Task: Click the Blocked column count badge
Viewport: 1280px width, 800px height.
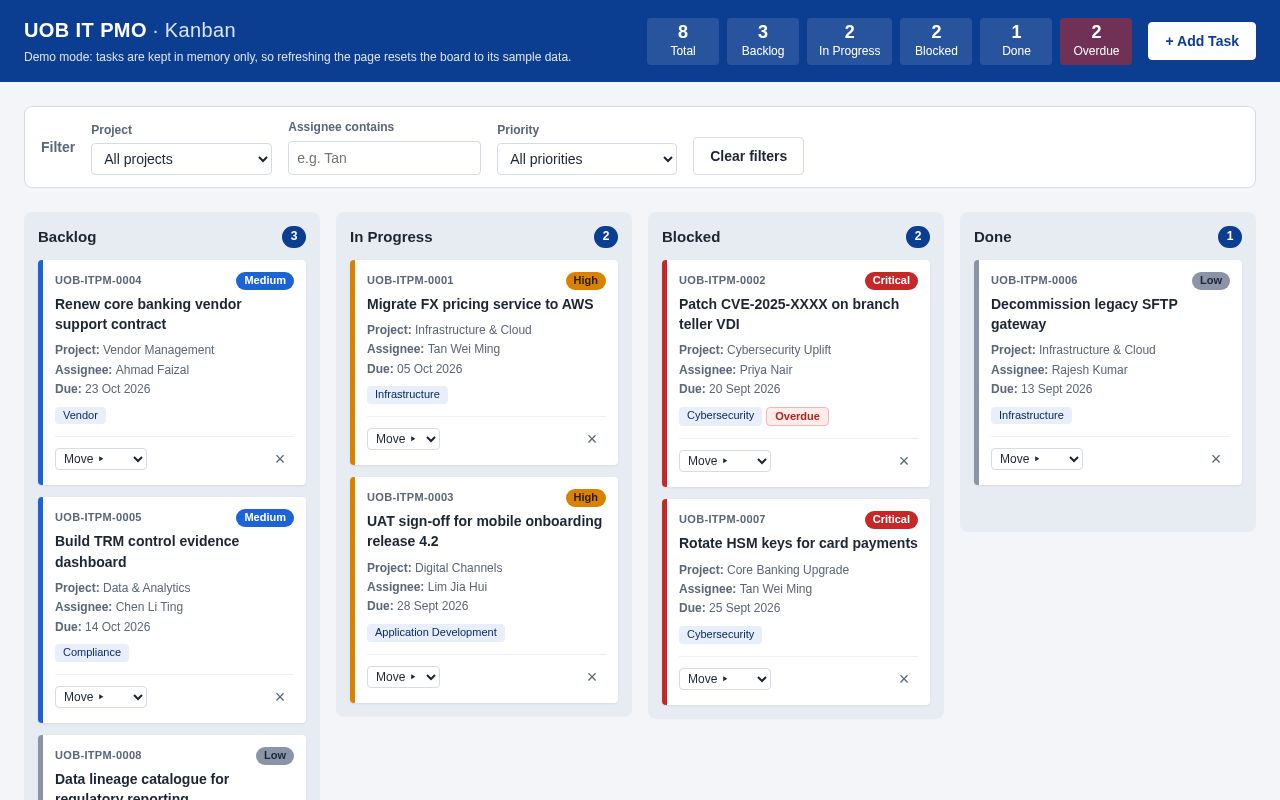Action: point(918,237)
